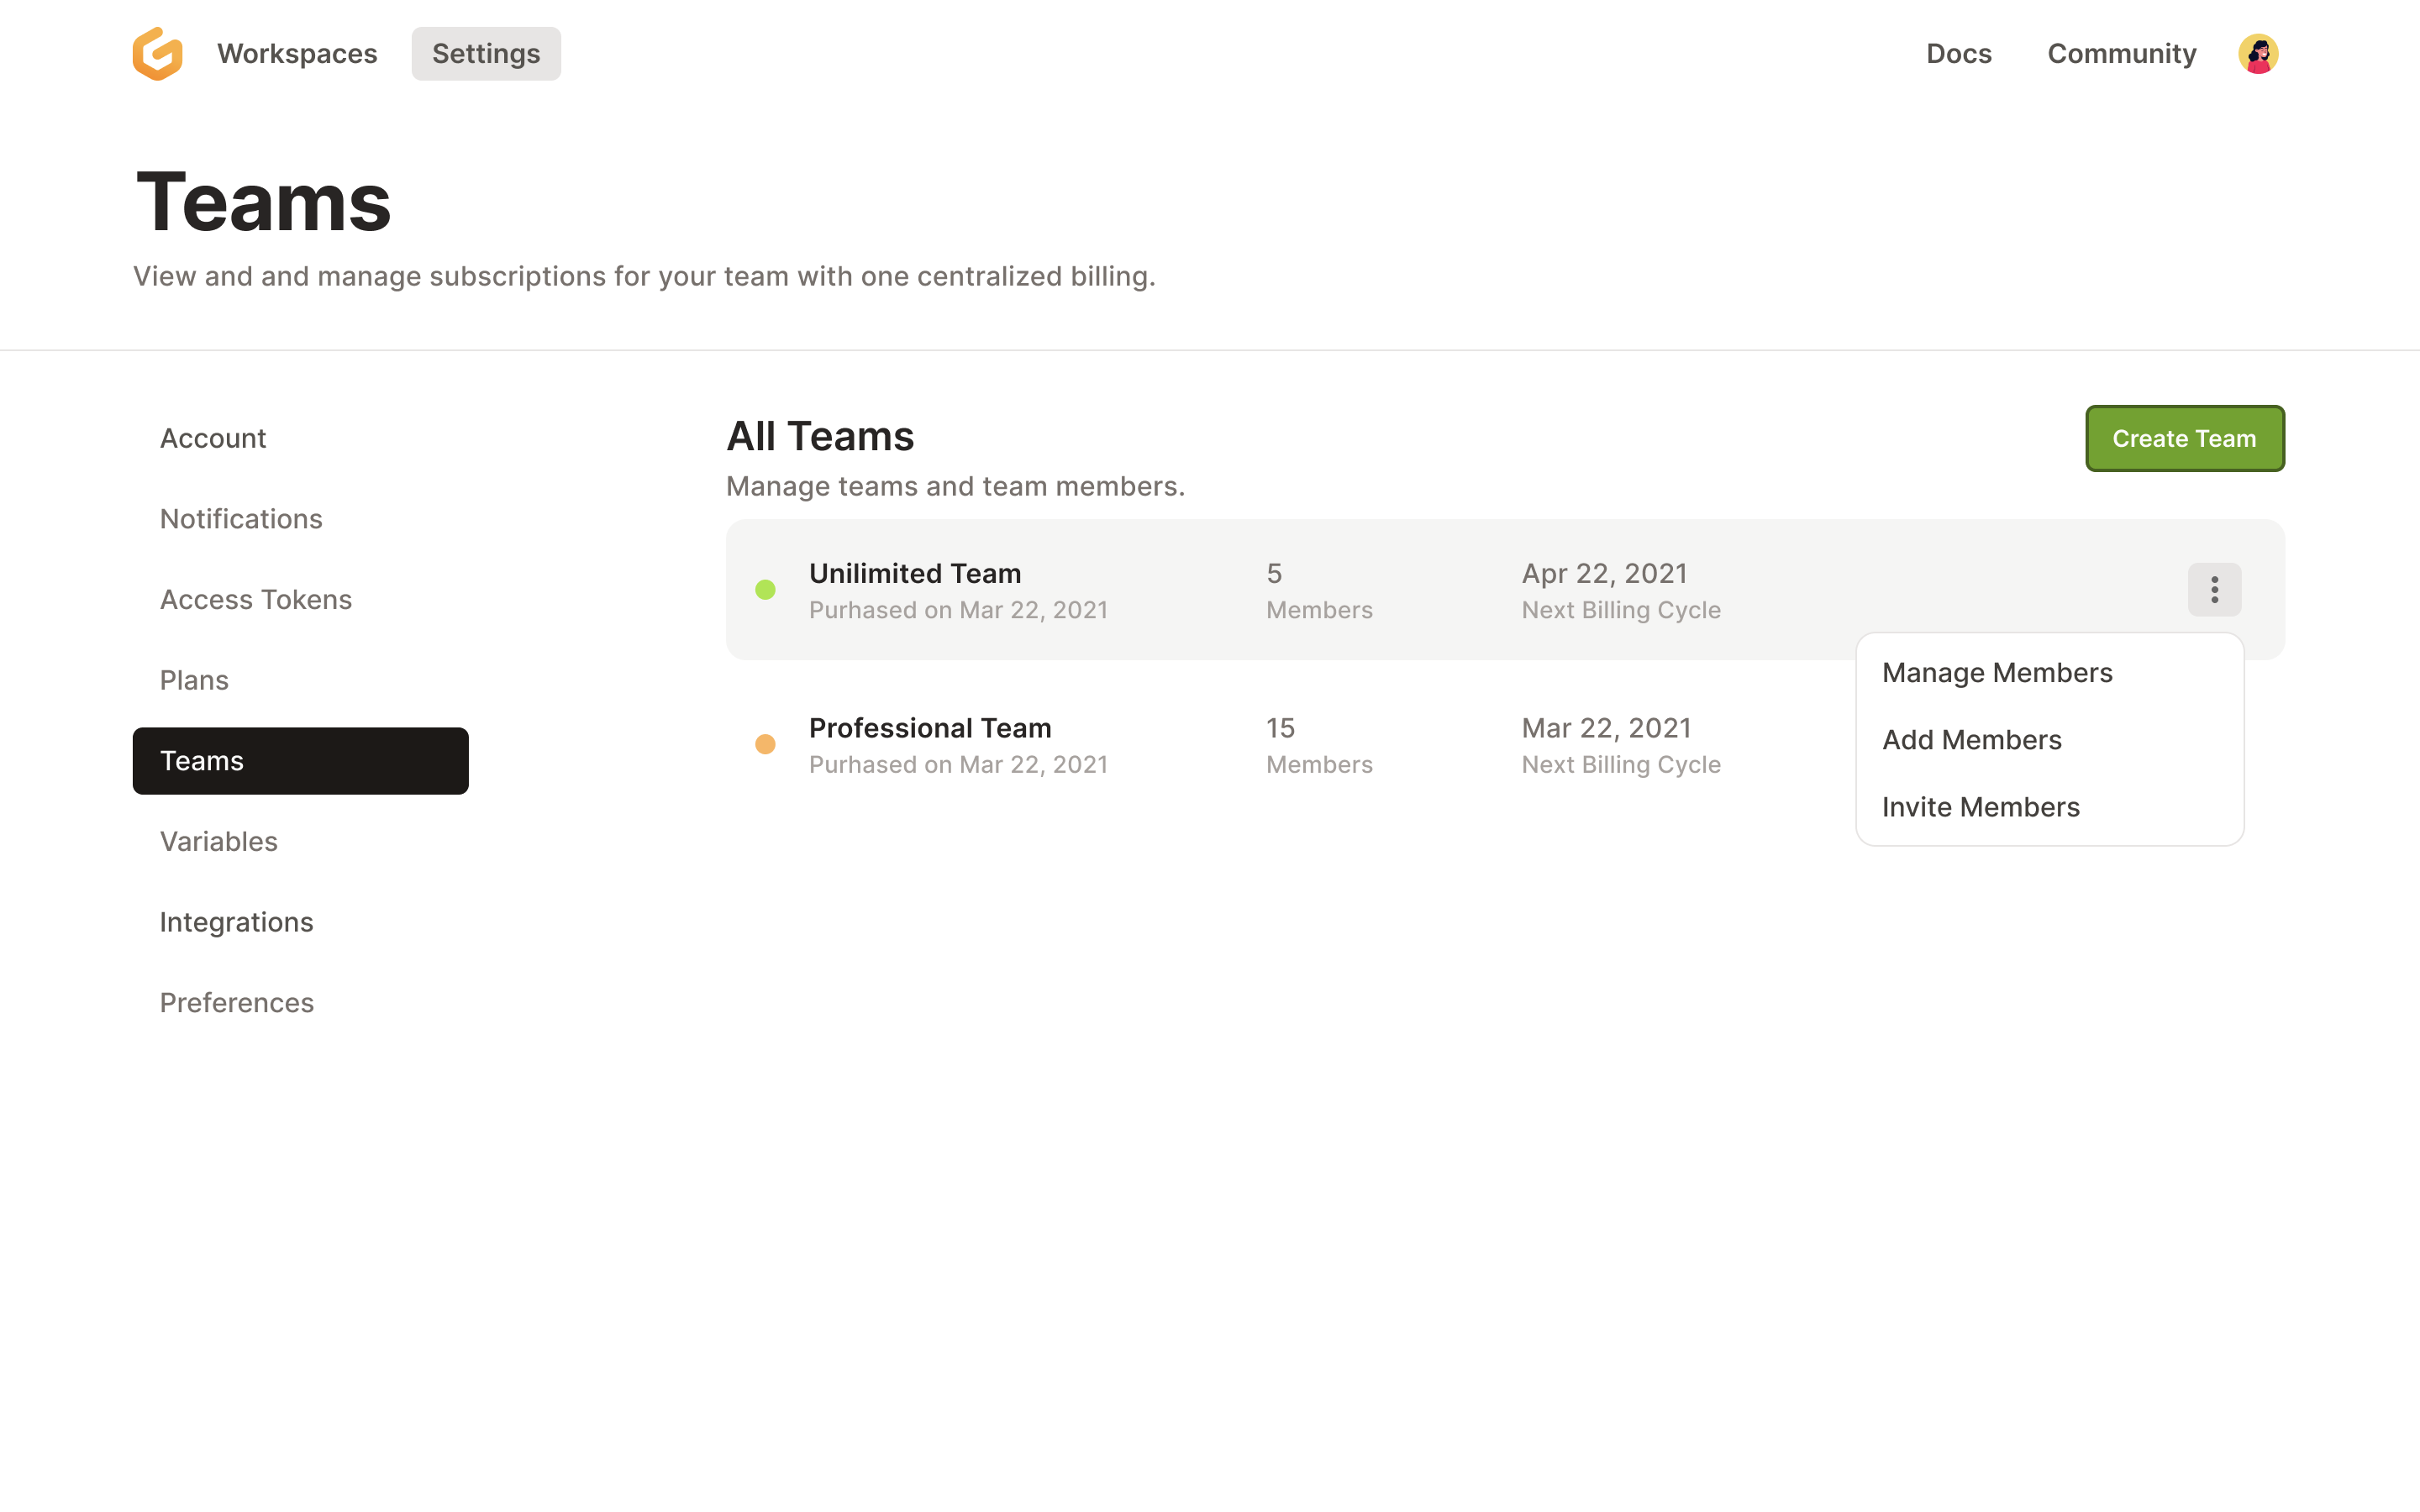The width and height of the screenshot is (2420, 1512).
Task: Select Manage Members from the menu
Action: [x=1997, y=672]
